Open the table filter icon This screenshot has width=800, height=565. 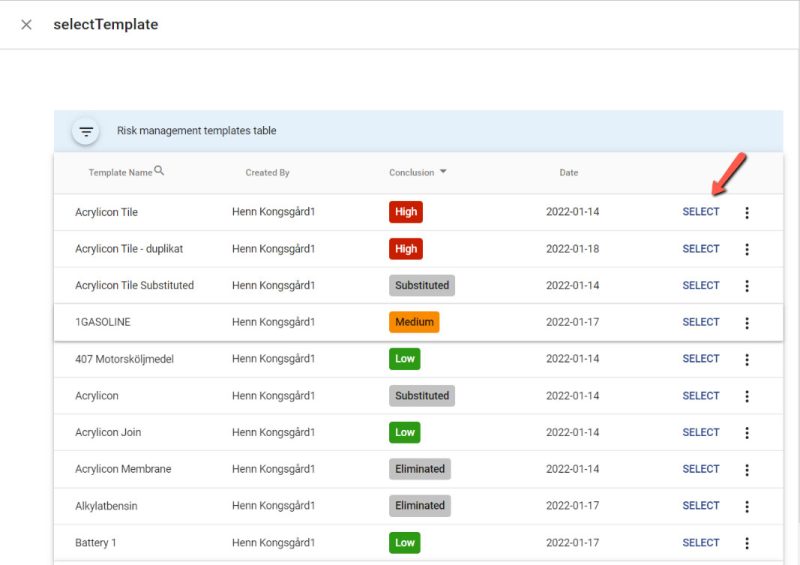coord(86,131)
